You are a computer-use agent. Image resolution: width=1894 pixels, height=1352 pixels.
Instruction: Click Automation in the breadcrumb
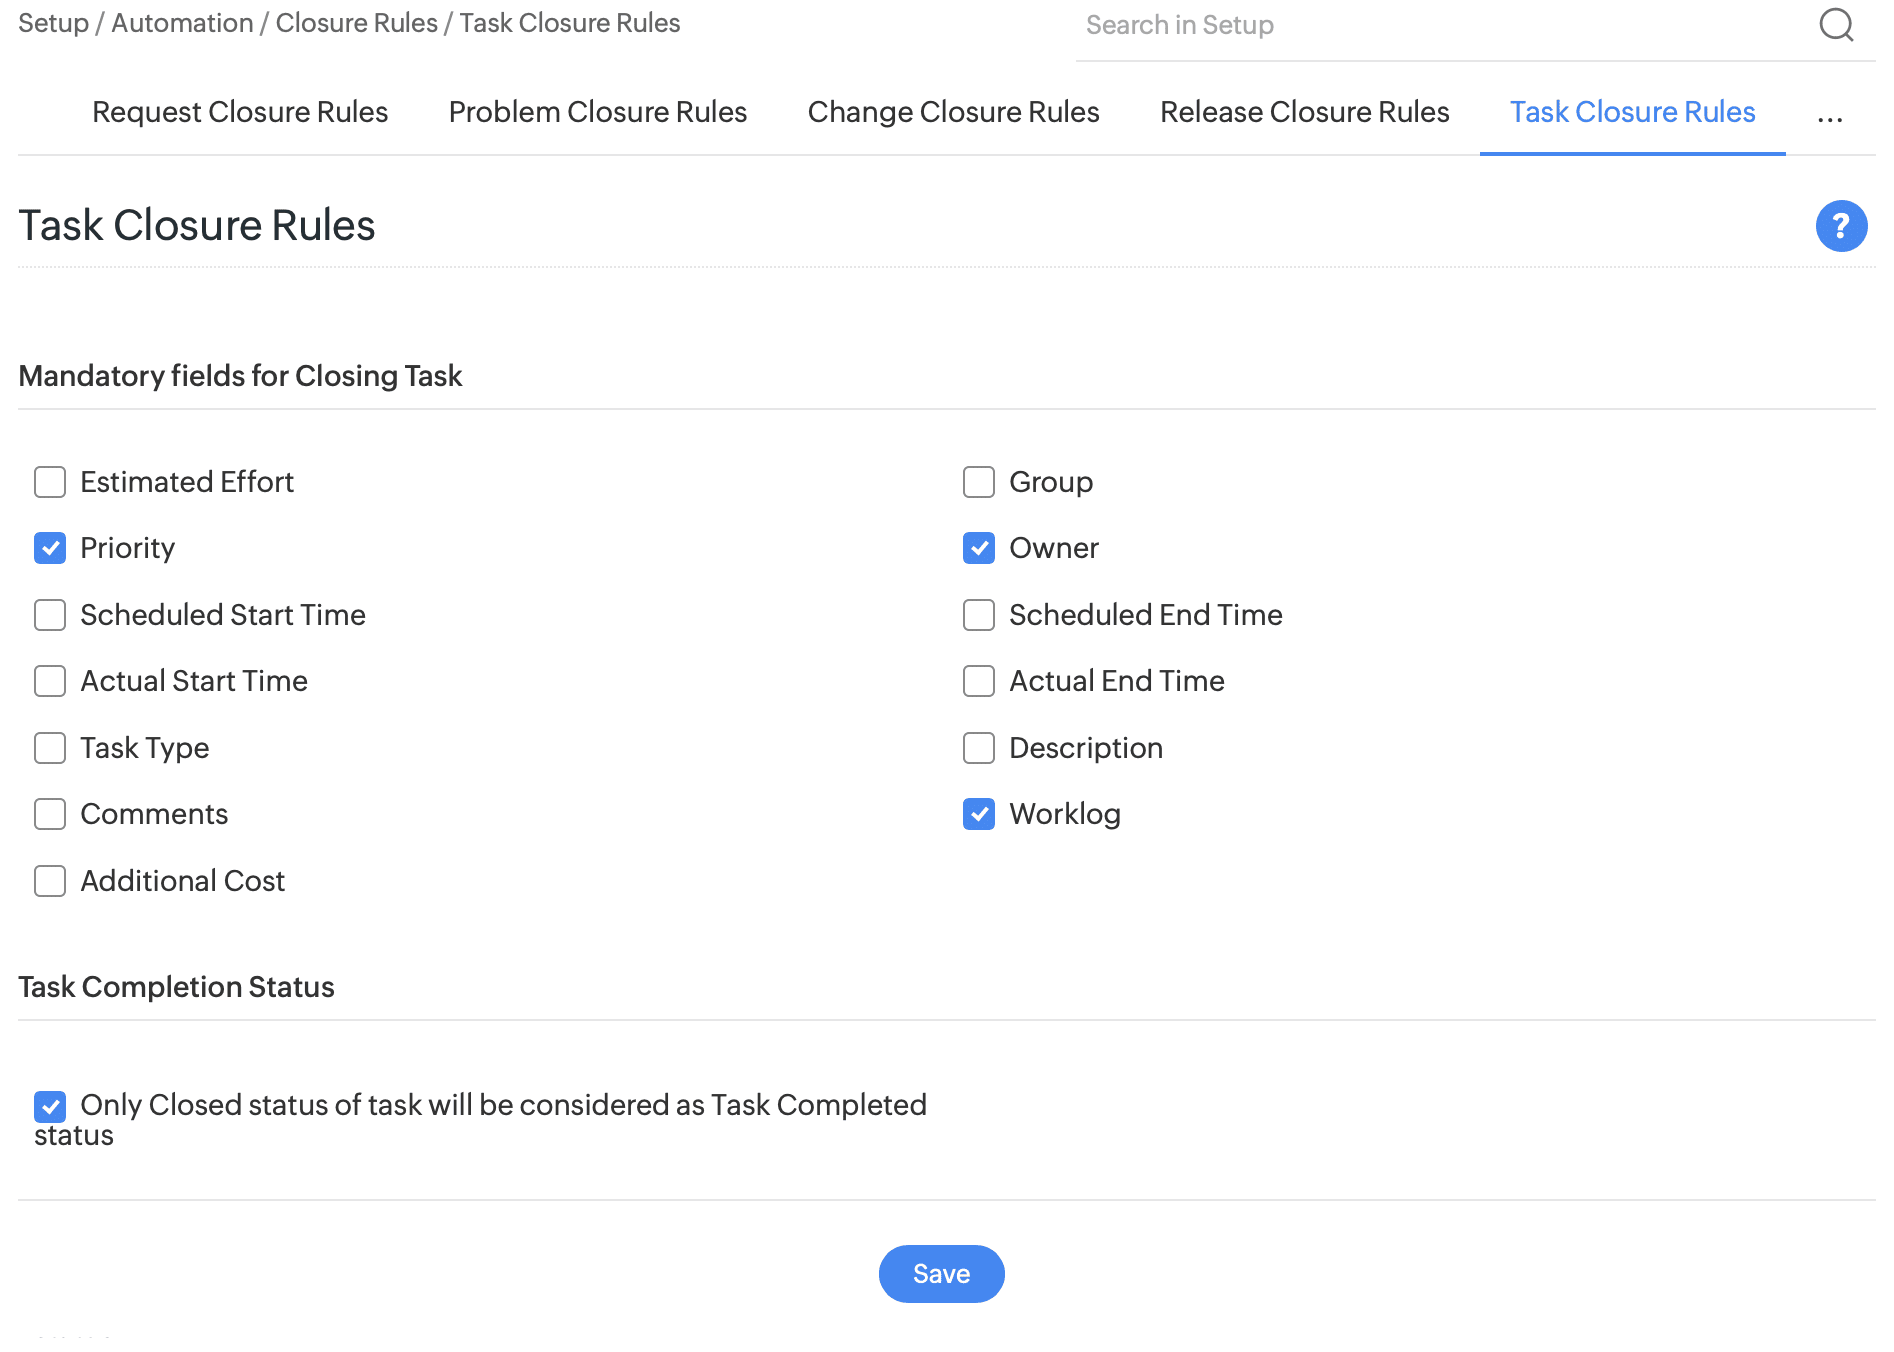(x=182, y=23)
